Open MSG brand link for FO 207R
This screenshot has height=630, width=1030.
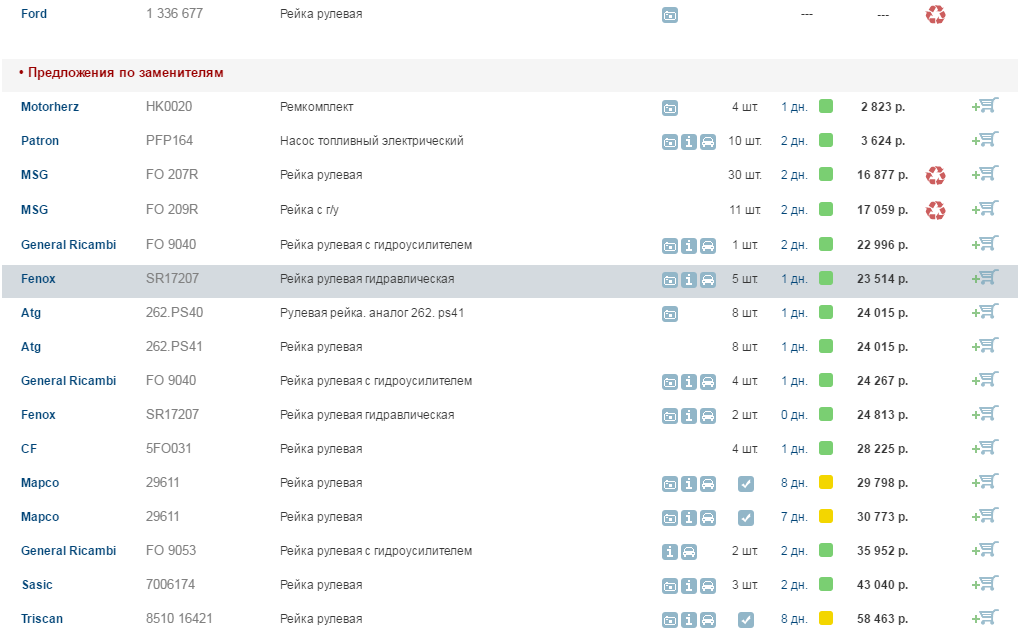pyautogui.click(x=34, y=175)
